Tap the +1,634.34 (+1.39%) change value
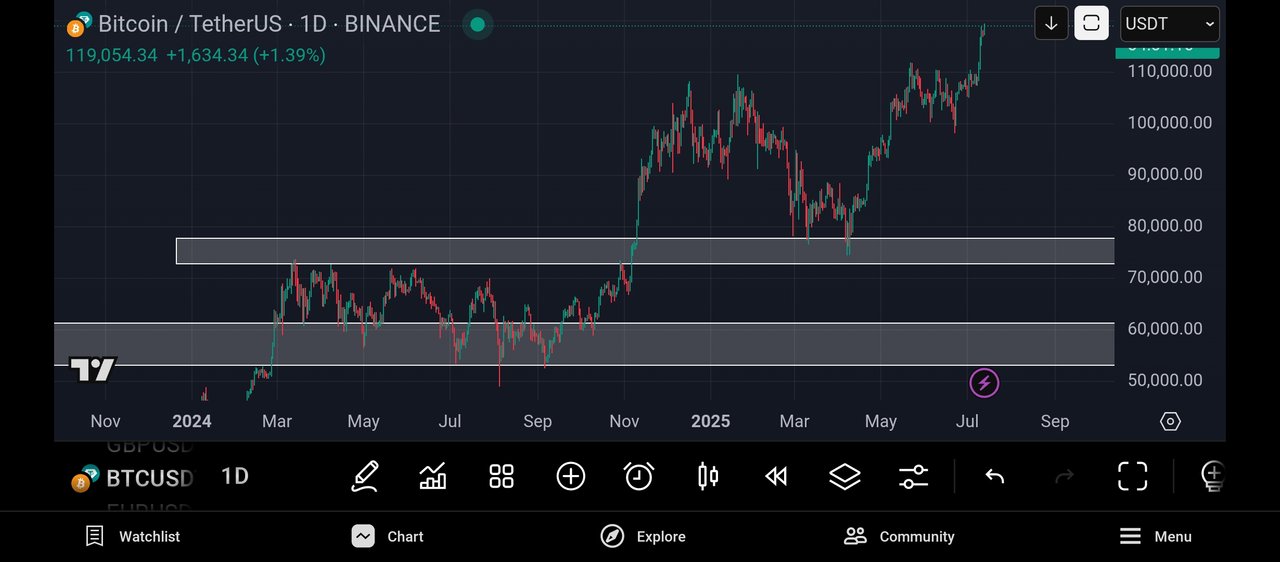The width and height of the screenshot is (1280, 562). pyautogui.click(x=246, y=55)
